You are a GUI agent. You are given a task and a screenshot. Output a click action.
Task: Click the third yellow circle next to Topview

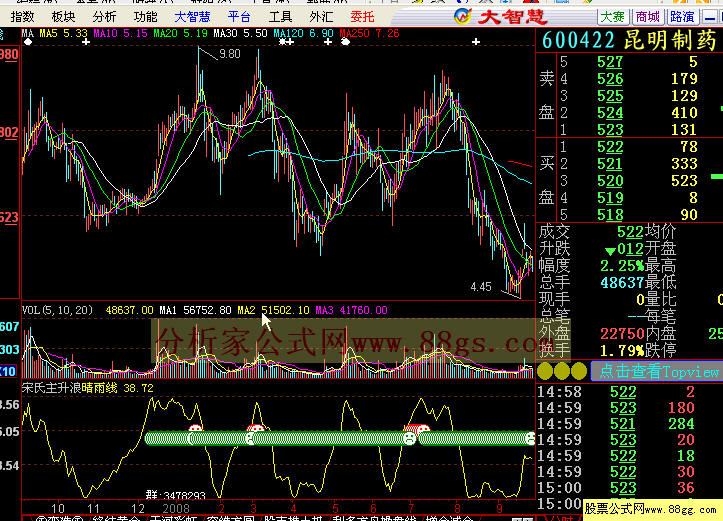click(x=579, y=371)
